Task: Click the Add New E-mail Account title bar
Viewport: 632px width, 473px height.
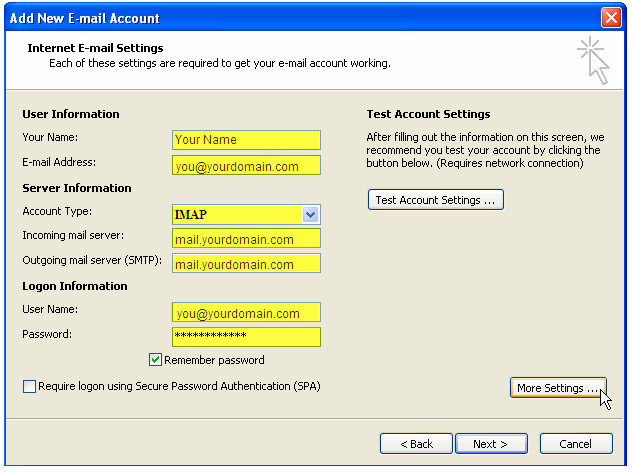Action: point(300,18)
